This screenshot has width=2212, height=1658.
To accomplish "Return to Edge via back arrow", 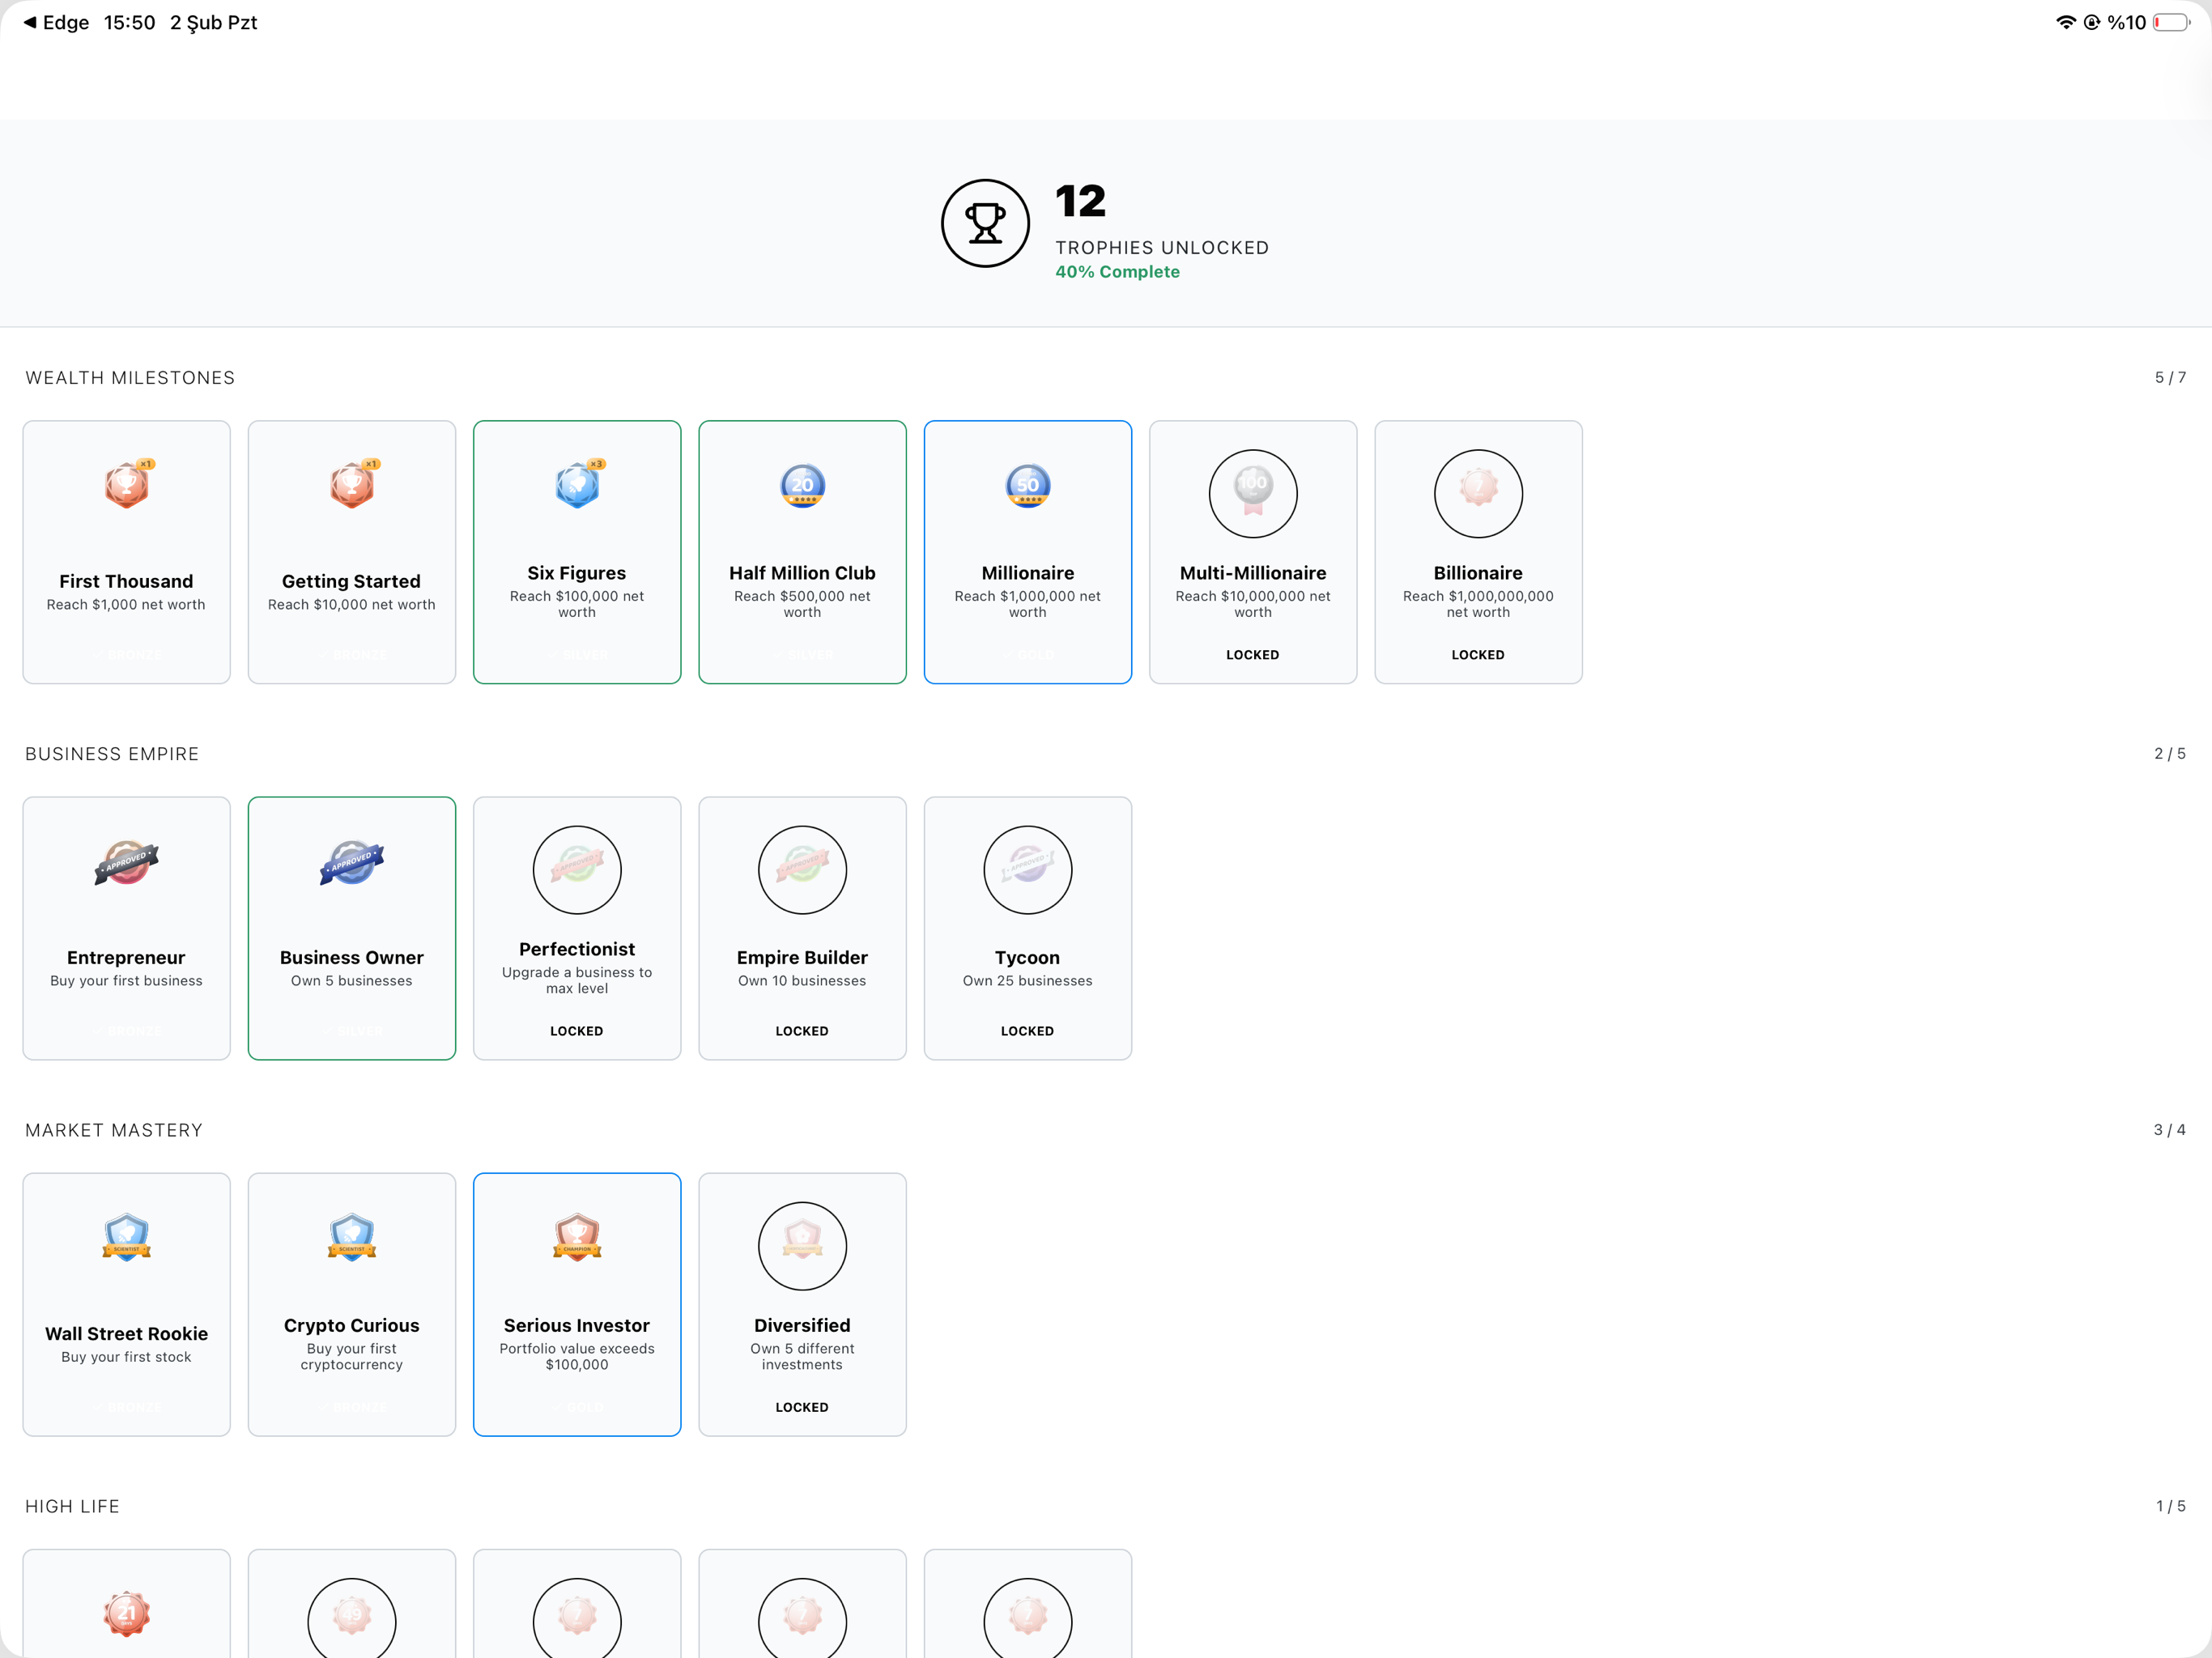I will 55,22.
